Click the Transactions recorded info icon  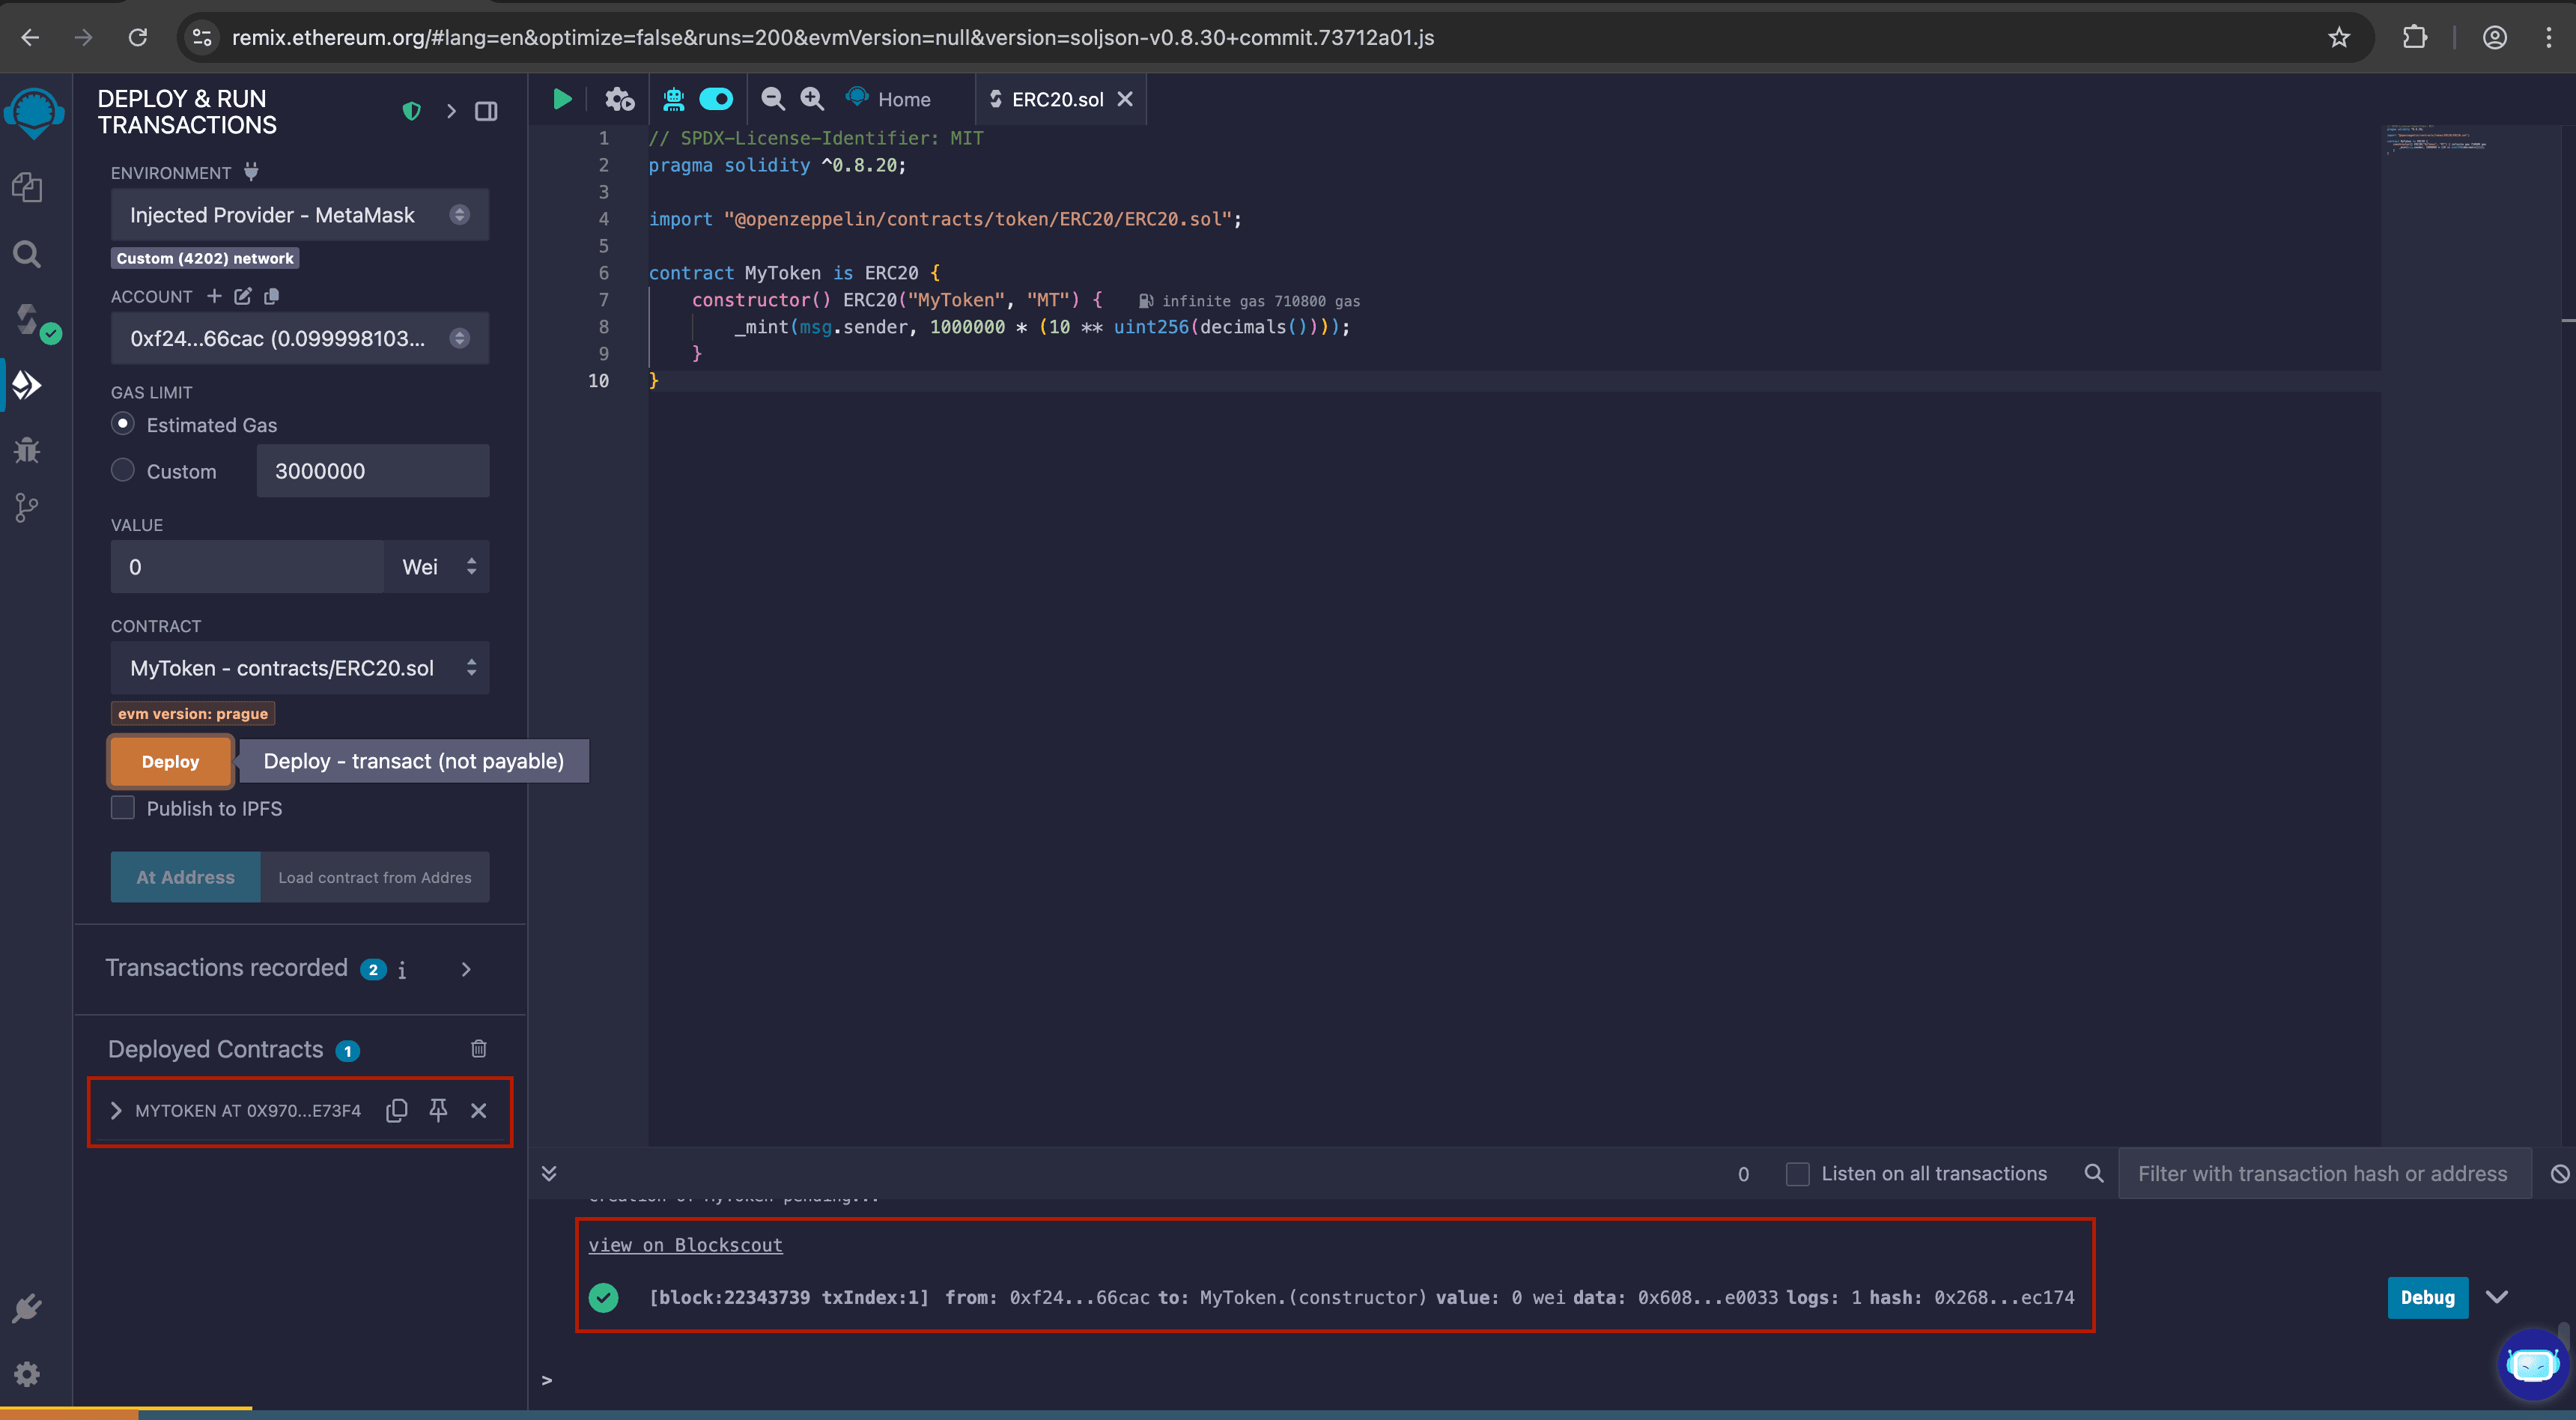click(402, 969)
